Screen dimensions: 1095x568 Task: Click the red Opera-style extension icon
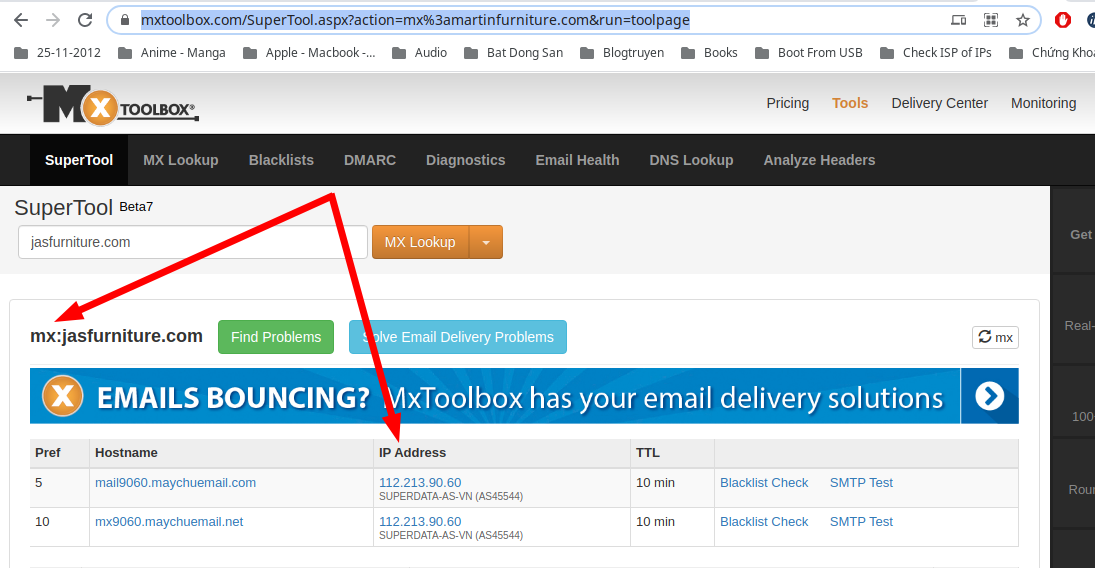1063,20
